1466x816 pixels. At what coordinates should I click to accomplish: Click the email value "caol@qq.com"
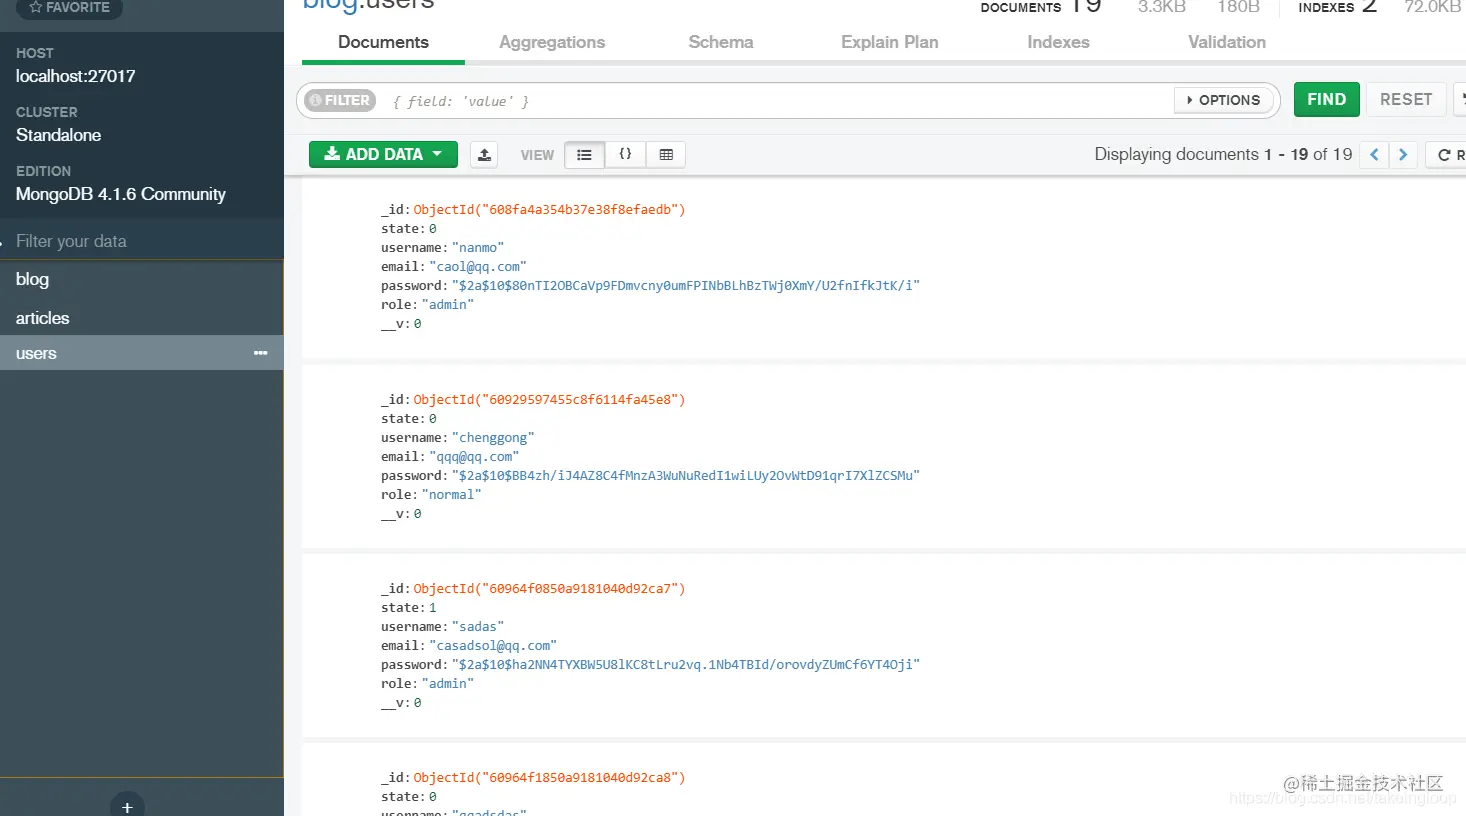pos(478,267)
